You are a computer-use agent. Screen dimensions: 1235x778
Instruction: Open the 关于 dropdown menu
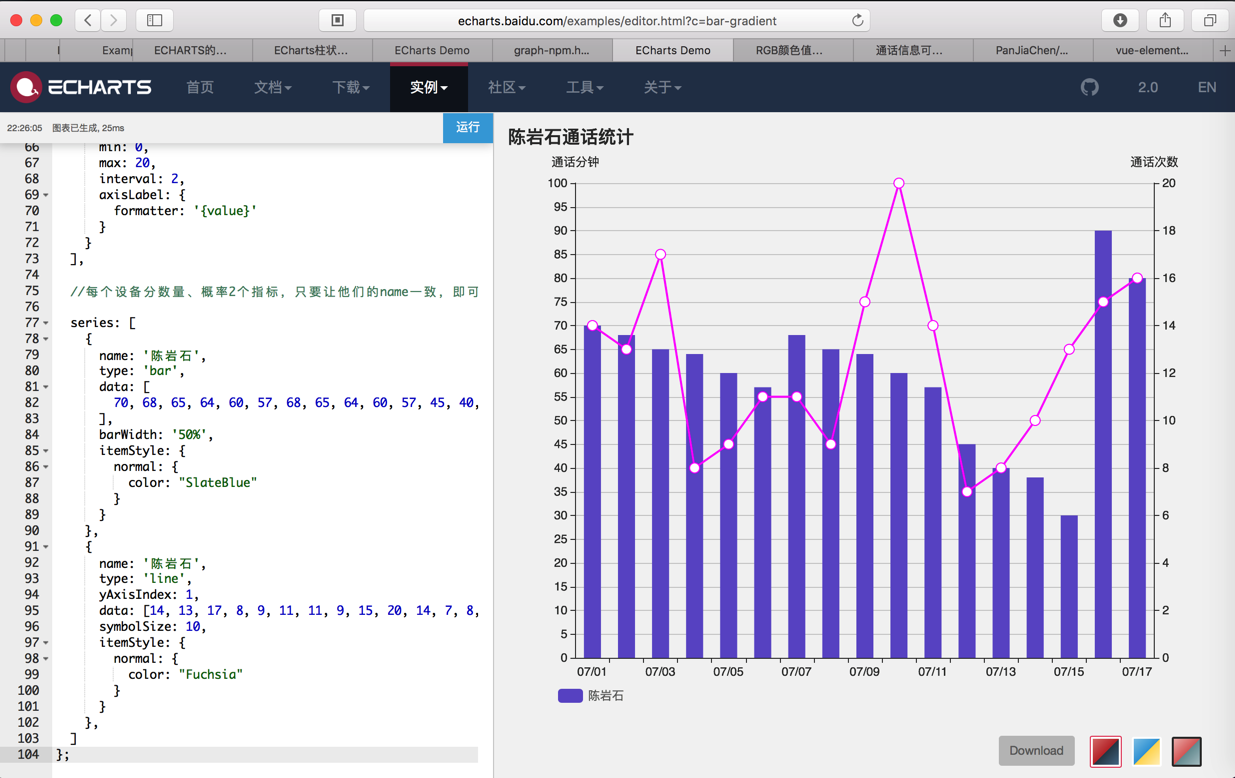pyautogui.click(x=662, y=87)
